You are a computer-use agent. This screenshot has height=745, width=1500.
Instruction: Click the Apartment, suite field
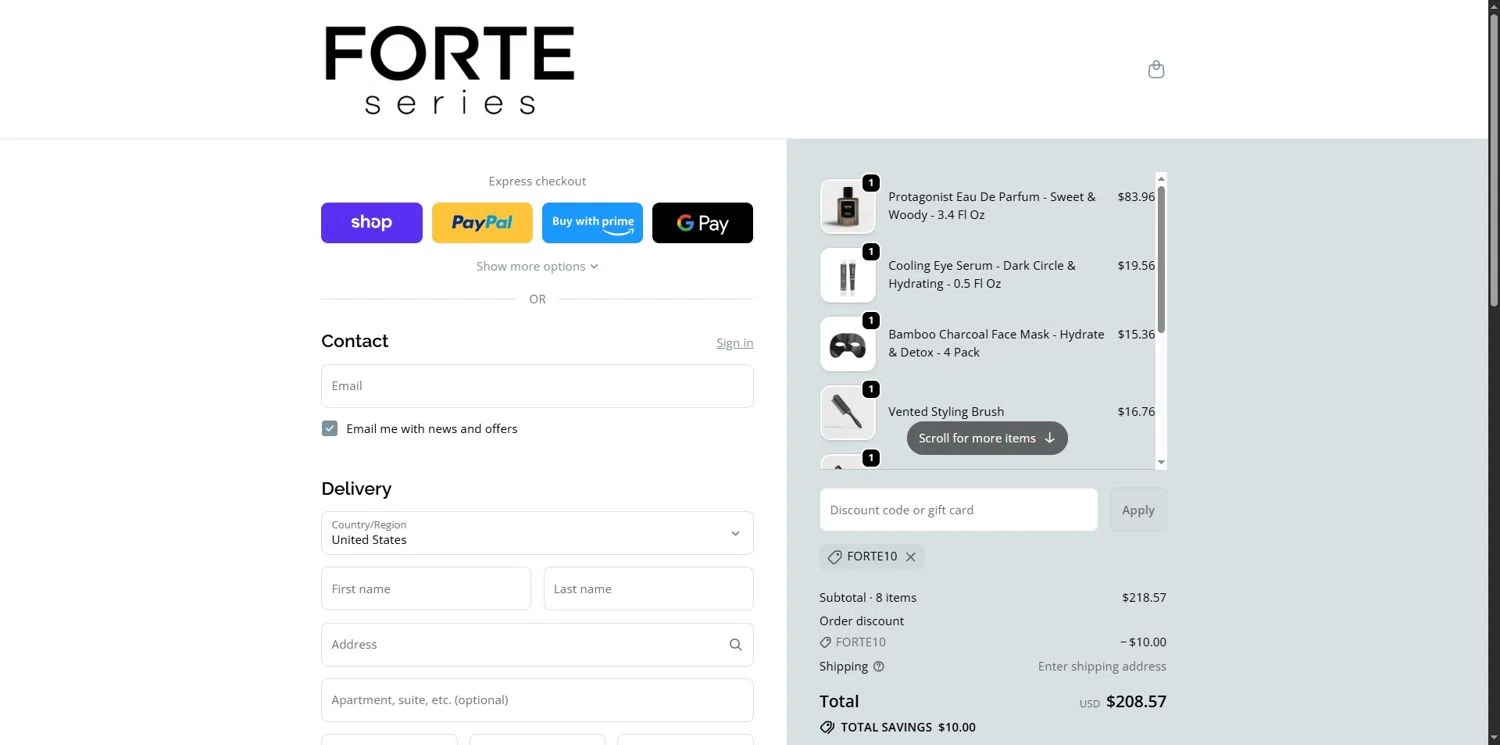click(537, 700)
